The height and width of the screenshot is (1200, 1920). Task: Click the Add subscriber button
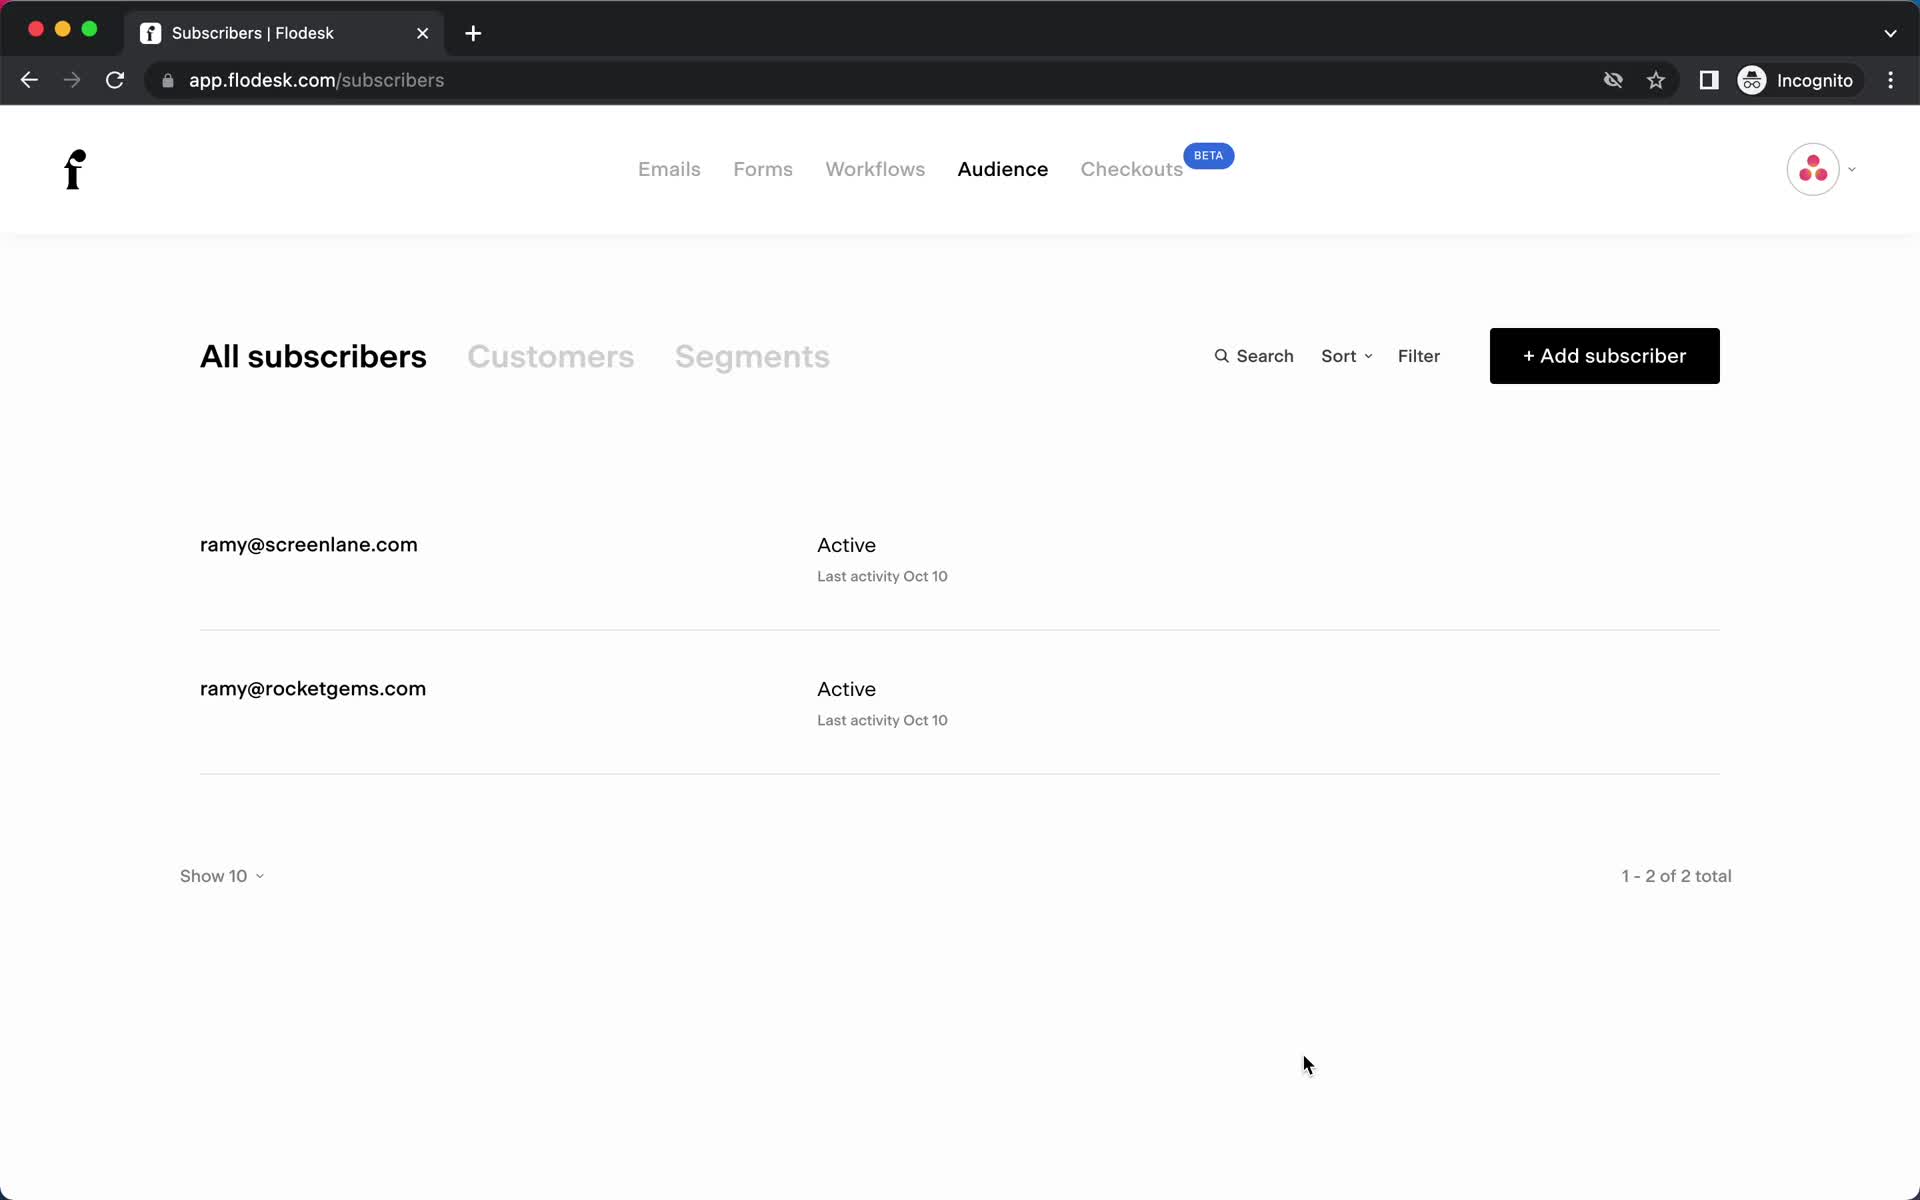(x=1603, y=355)
